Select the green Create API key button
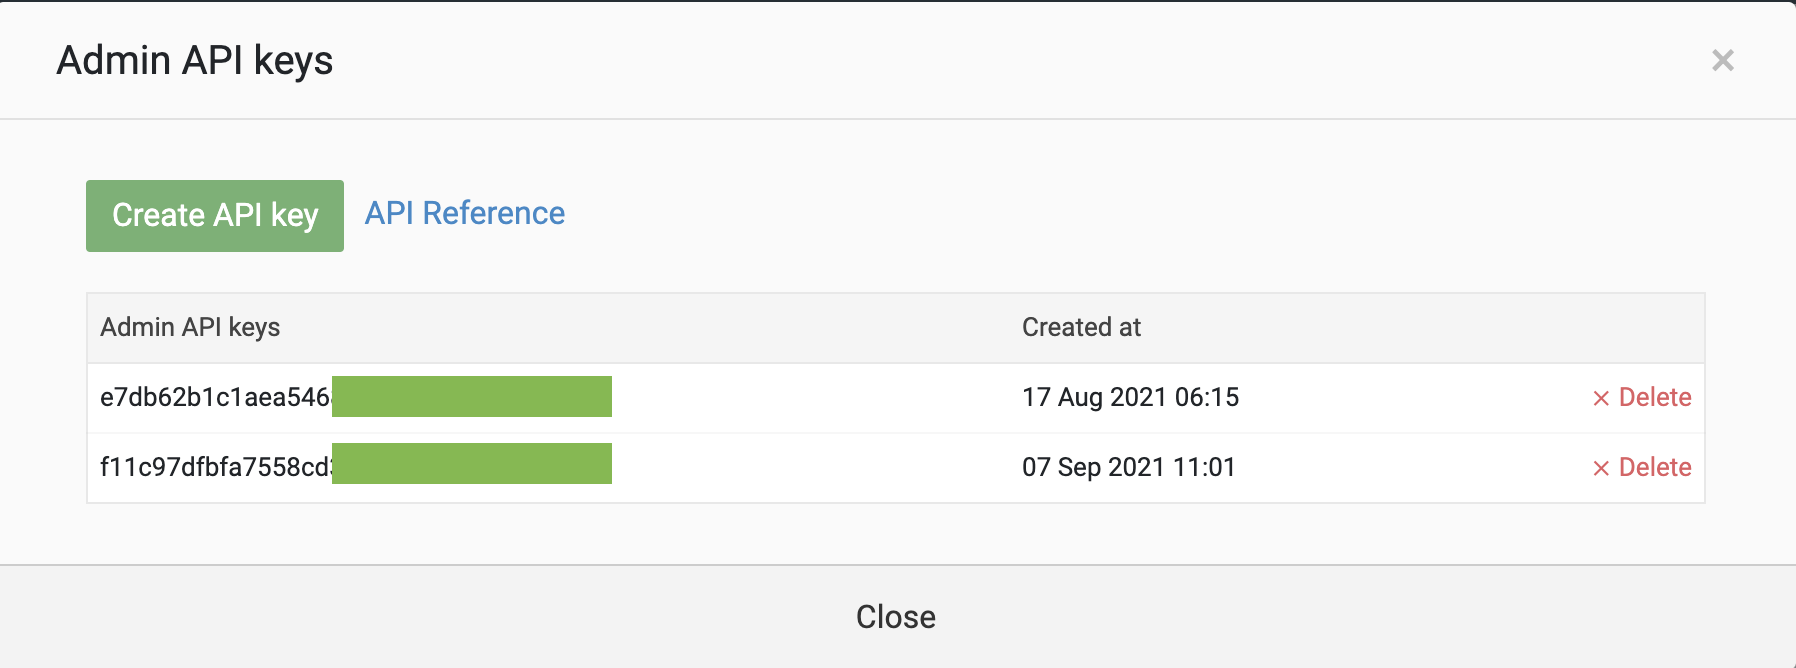1796x668 pixels. [214, 214]
